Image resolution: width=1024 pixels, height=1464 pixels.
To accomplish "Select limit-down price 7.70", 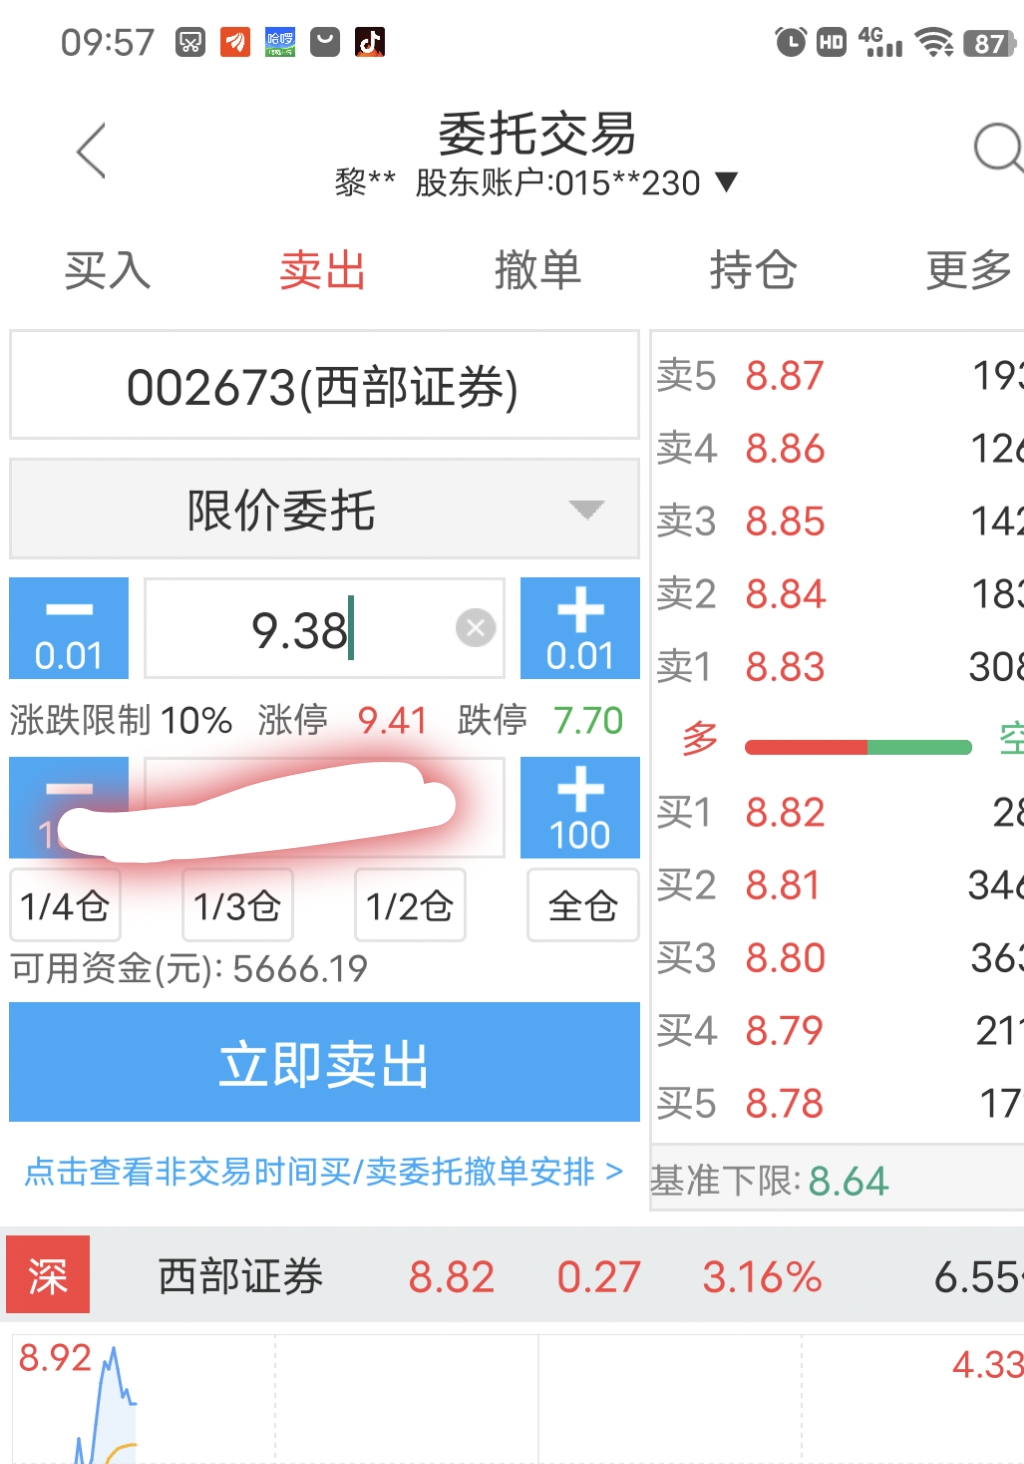I will (588, 720).
